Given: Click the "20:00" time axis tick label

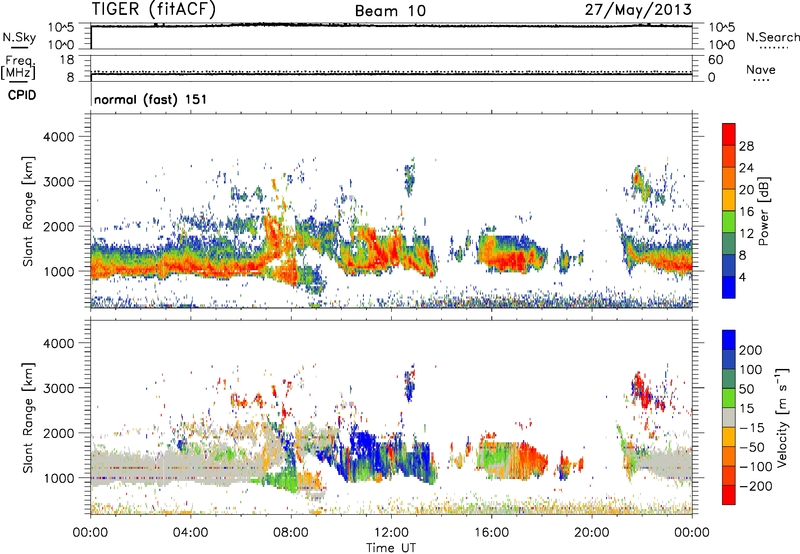Looking at the screenshot, I should 591,532.
